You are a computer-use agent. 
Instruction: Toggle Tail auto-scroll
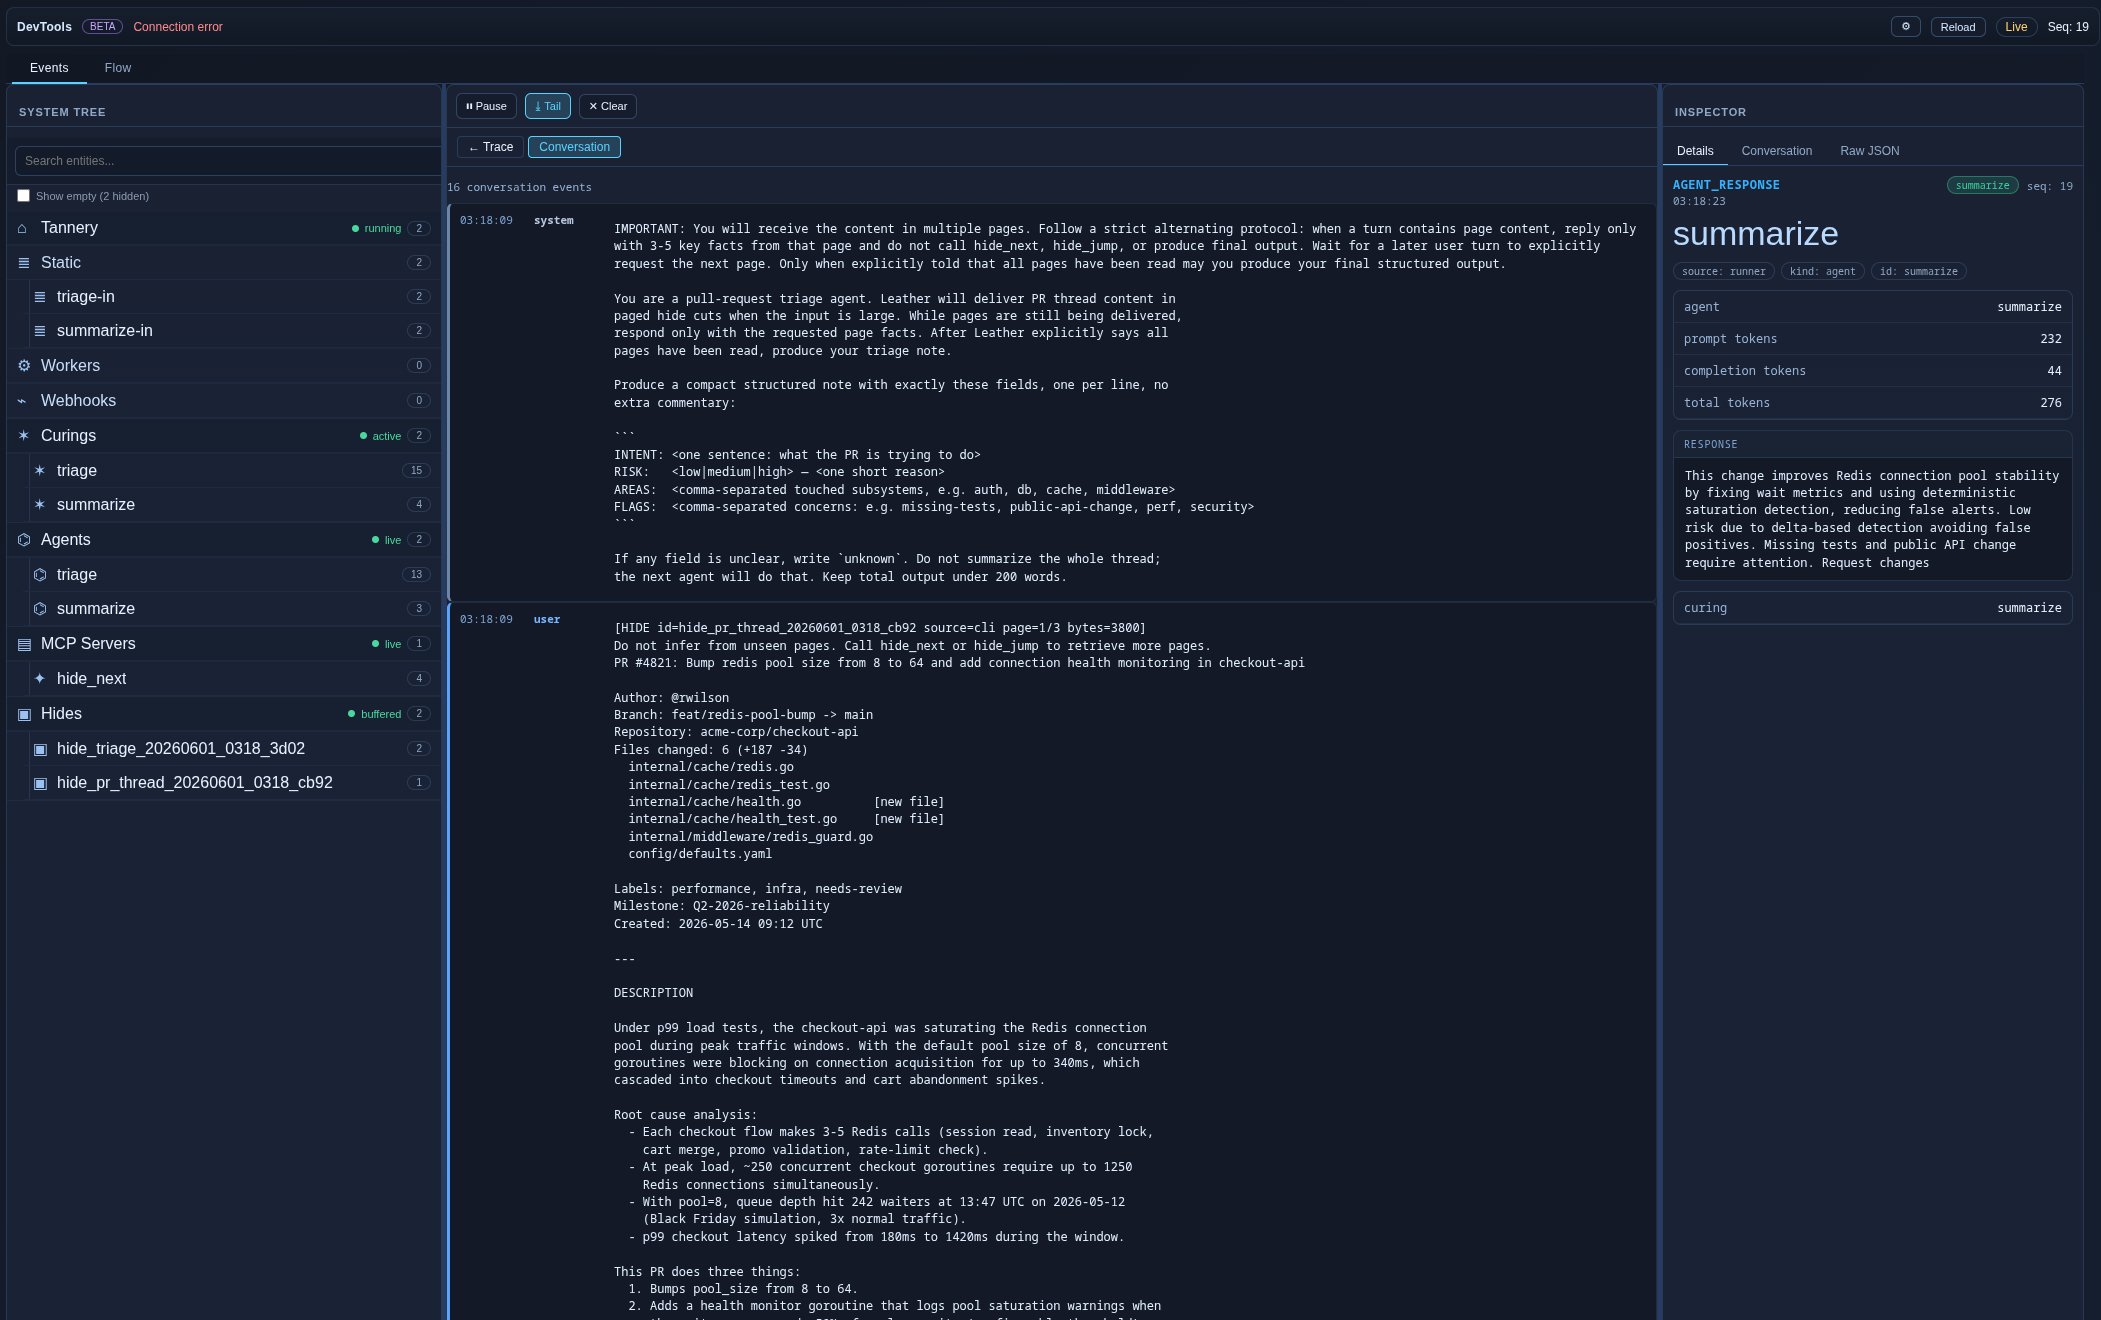548,106
